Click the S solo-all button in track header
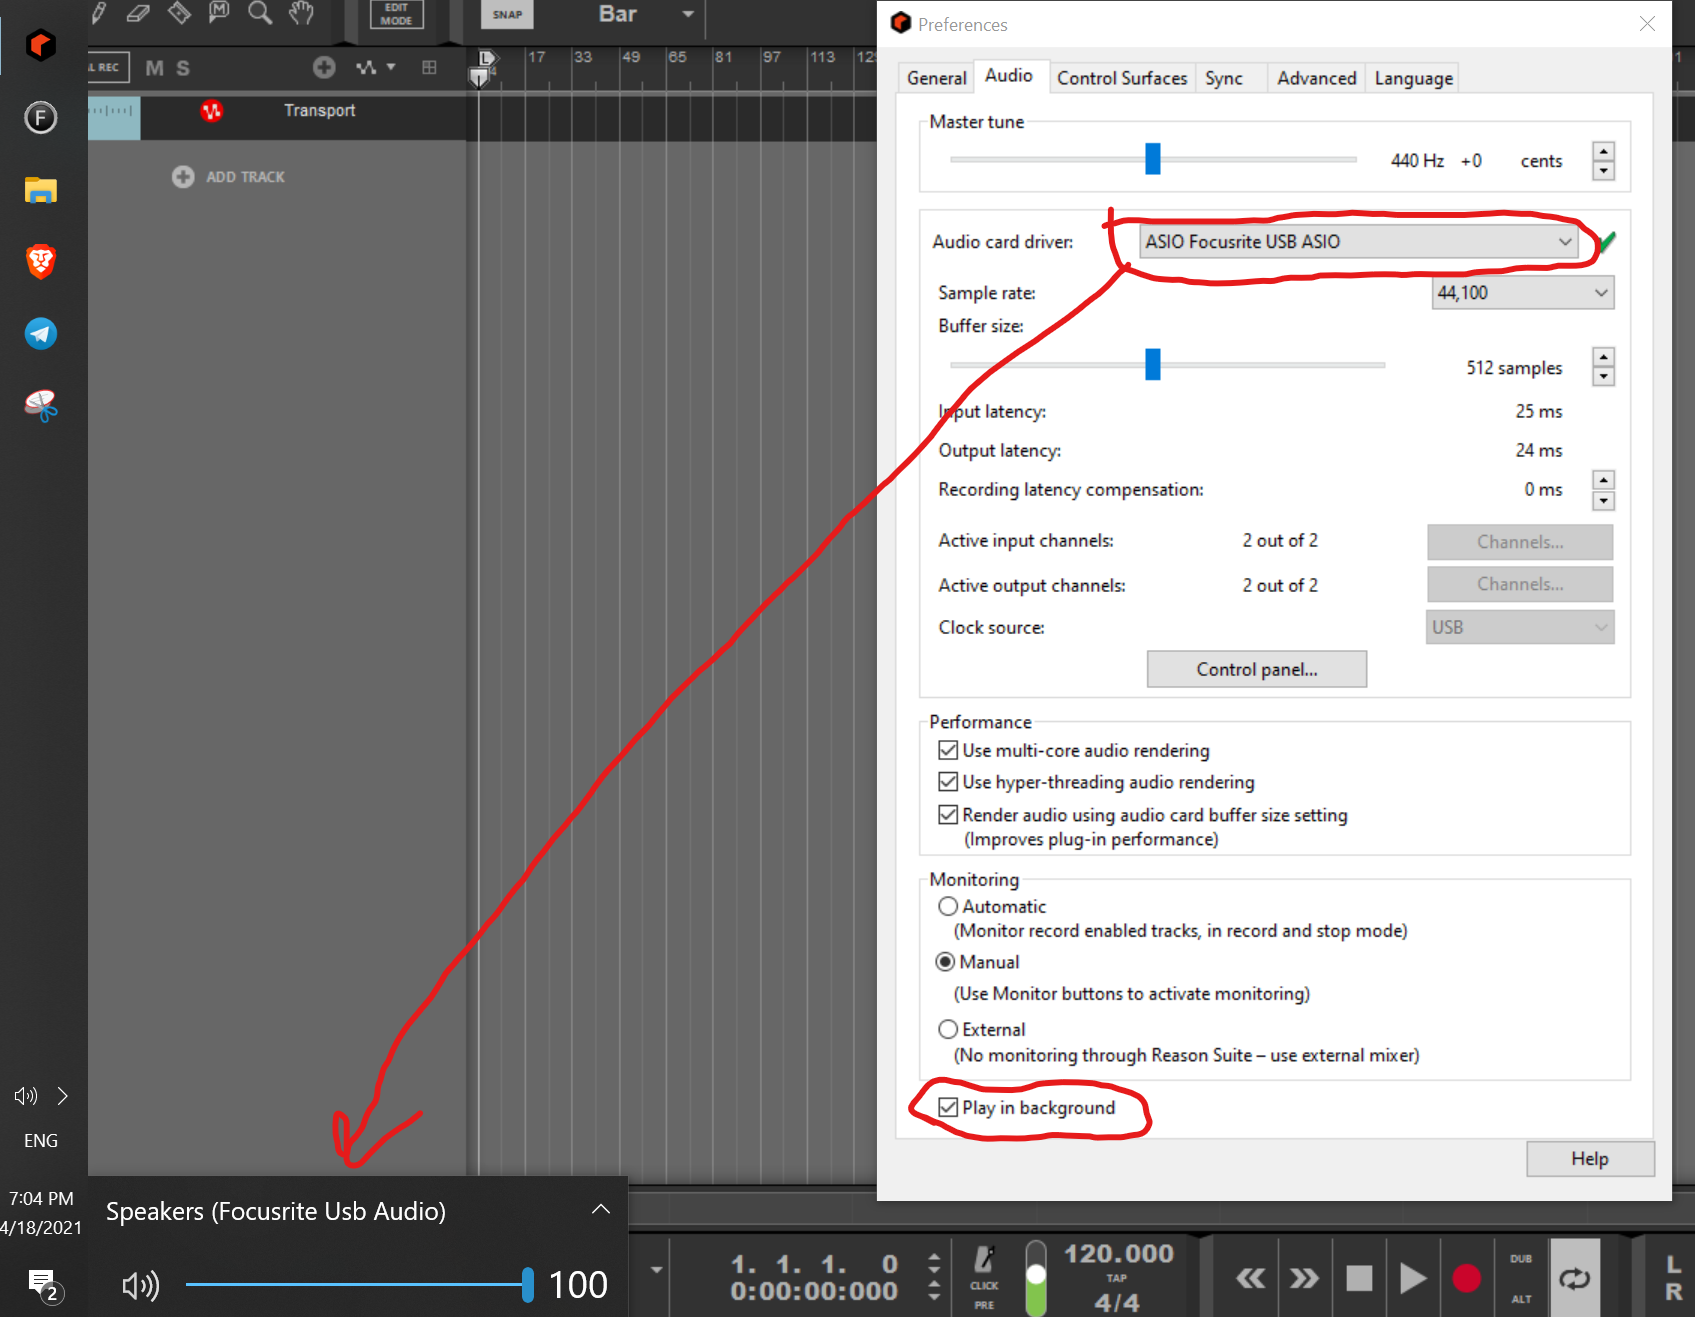 pyautogui.click(x=183, y=68)
